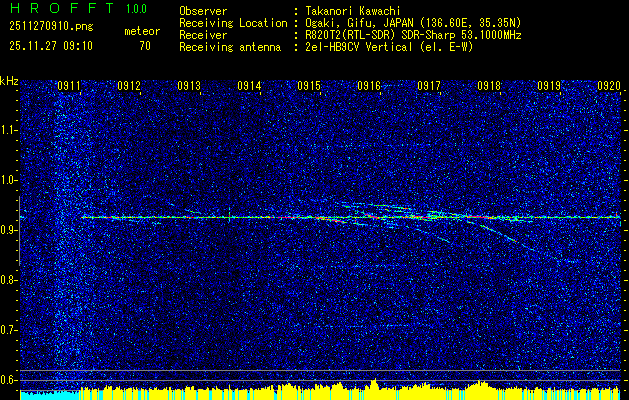
Task: Click frequency axis label 1.1
Action: pos(8,130)
